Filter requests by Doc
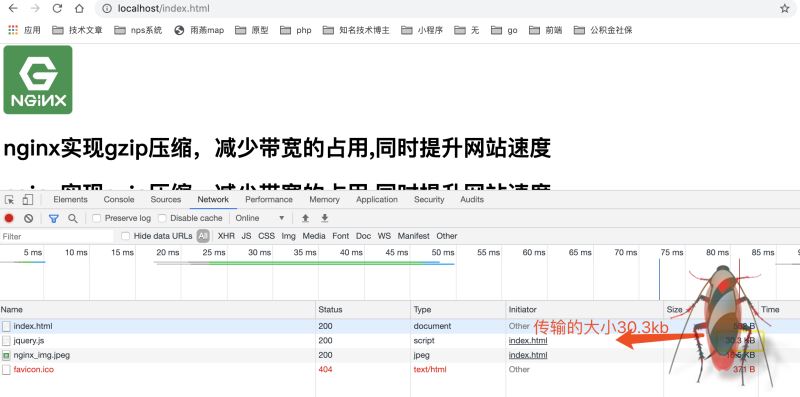The image size is (800, 397). [363, 236]
